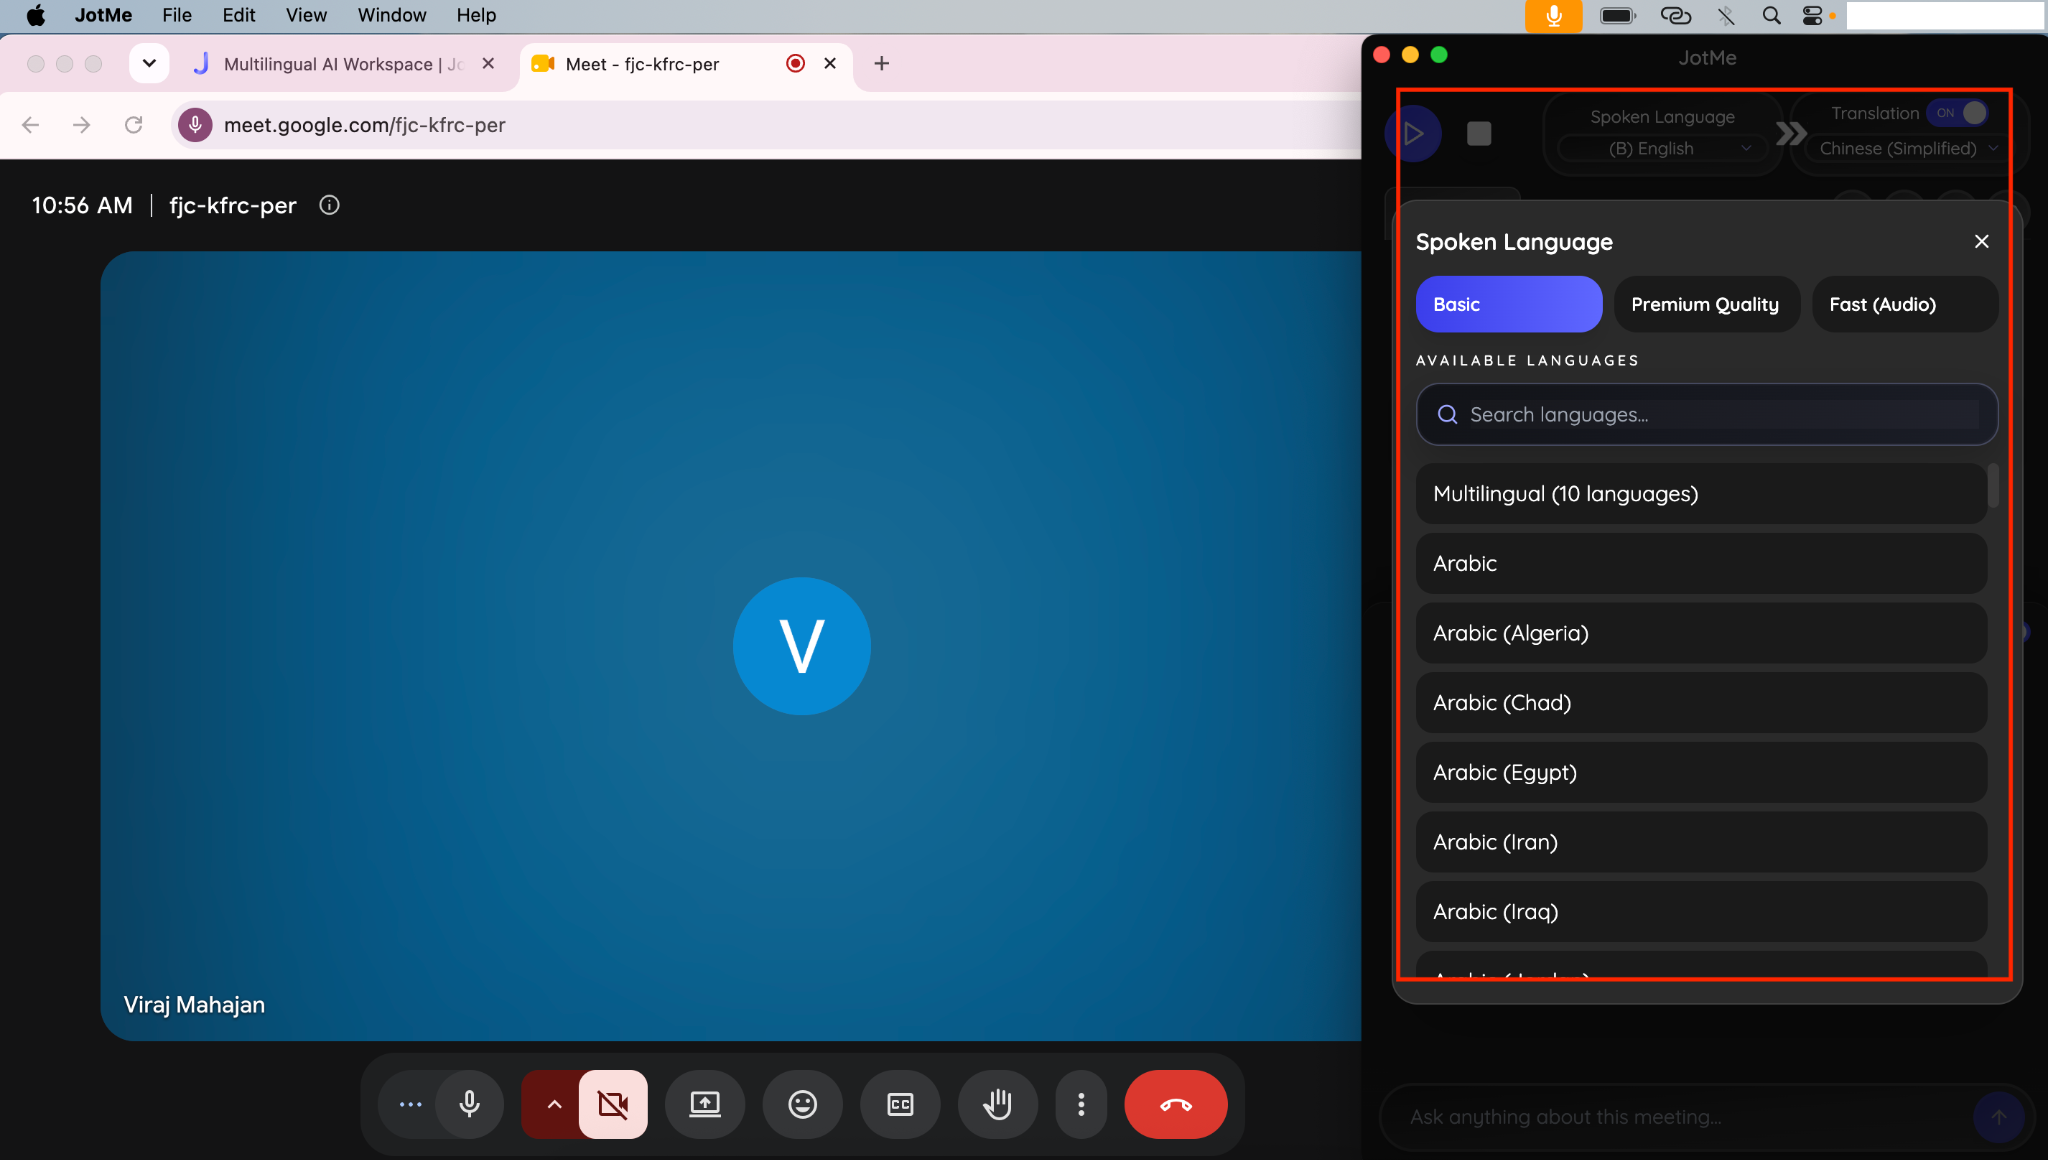
Task: Open the View menu
Action: pos(306,15)
